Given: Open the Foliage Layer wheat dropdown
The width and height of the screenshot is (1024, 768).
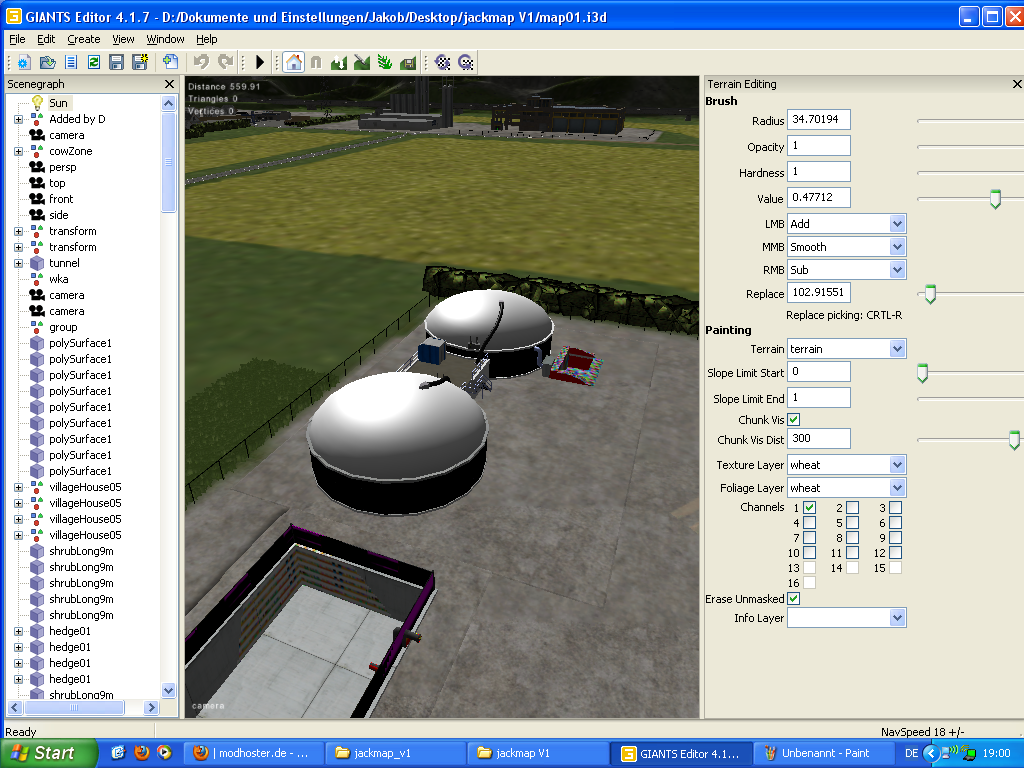Looking at the screenshot, I should pos(847,488).
